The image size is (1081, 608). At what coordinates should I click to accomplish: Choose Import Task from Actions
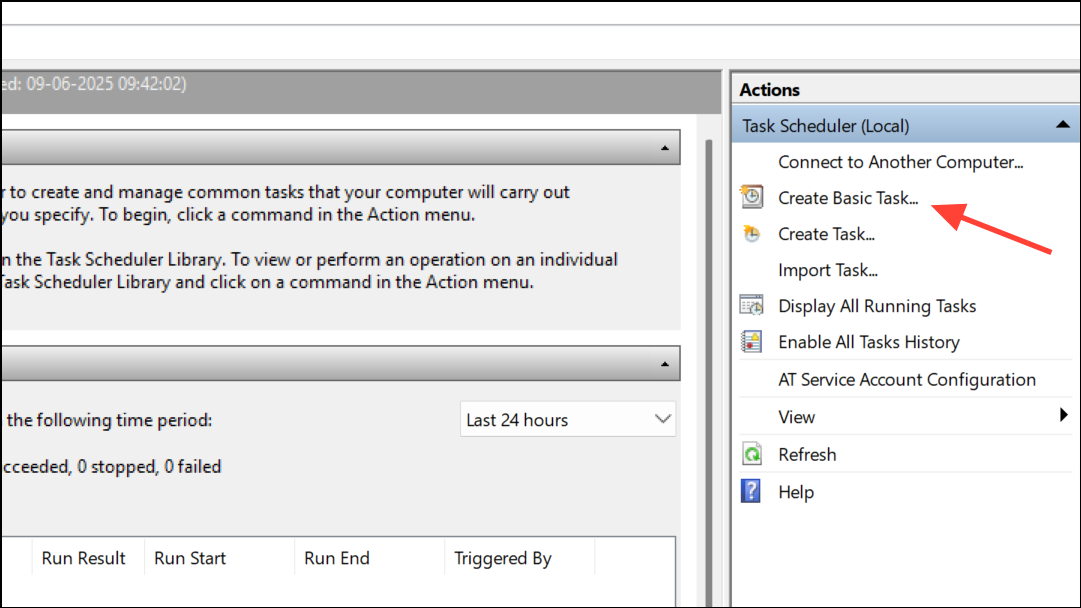coord(827,270)
